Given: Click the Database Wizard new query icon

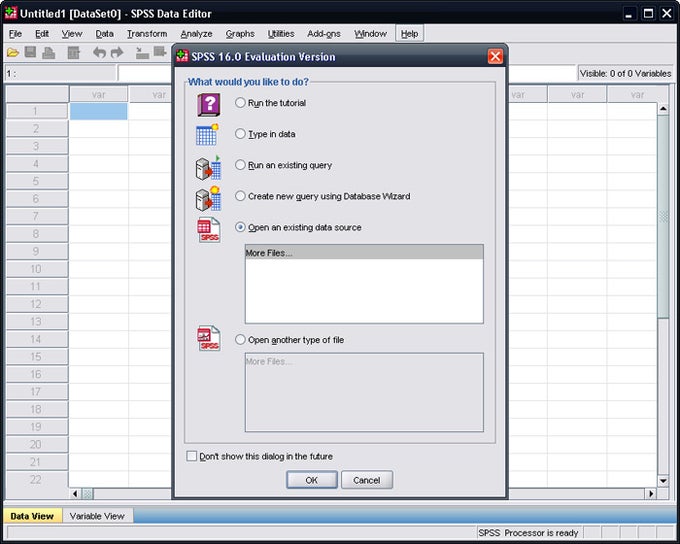Looking at the screenshot, I should pos(209,199).
